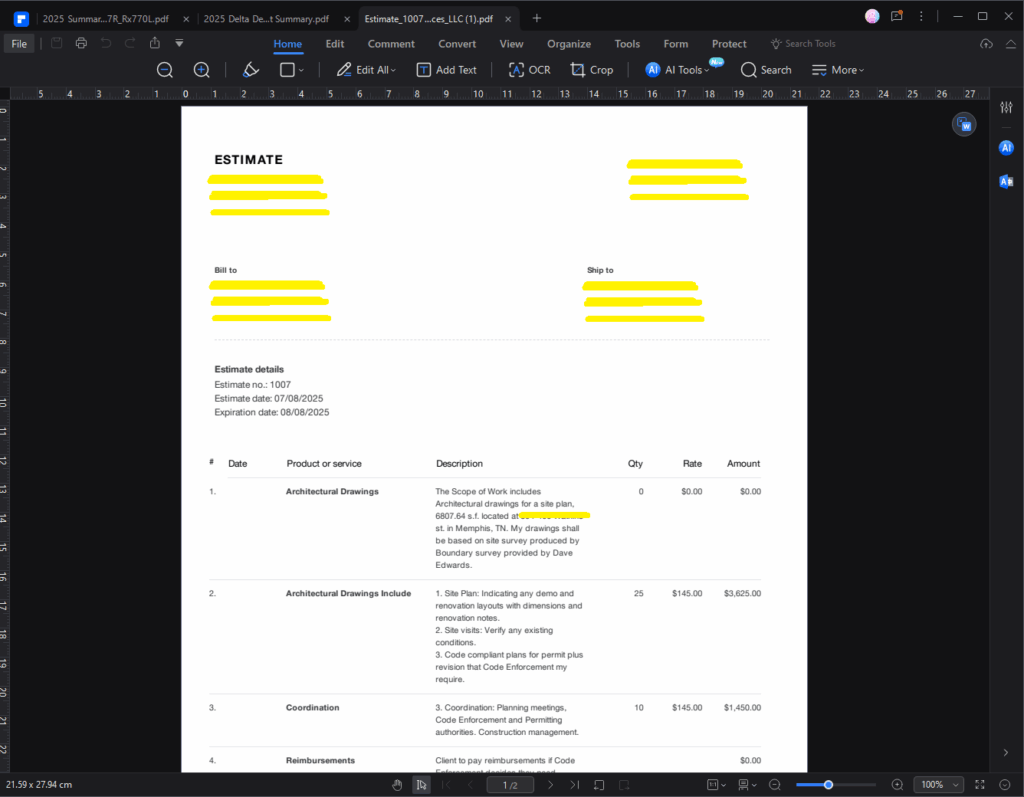Click the previous view icon

pos(599,785)
